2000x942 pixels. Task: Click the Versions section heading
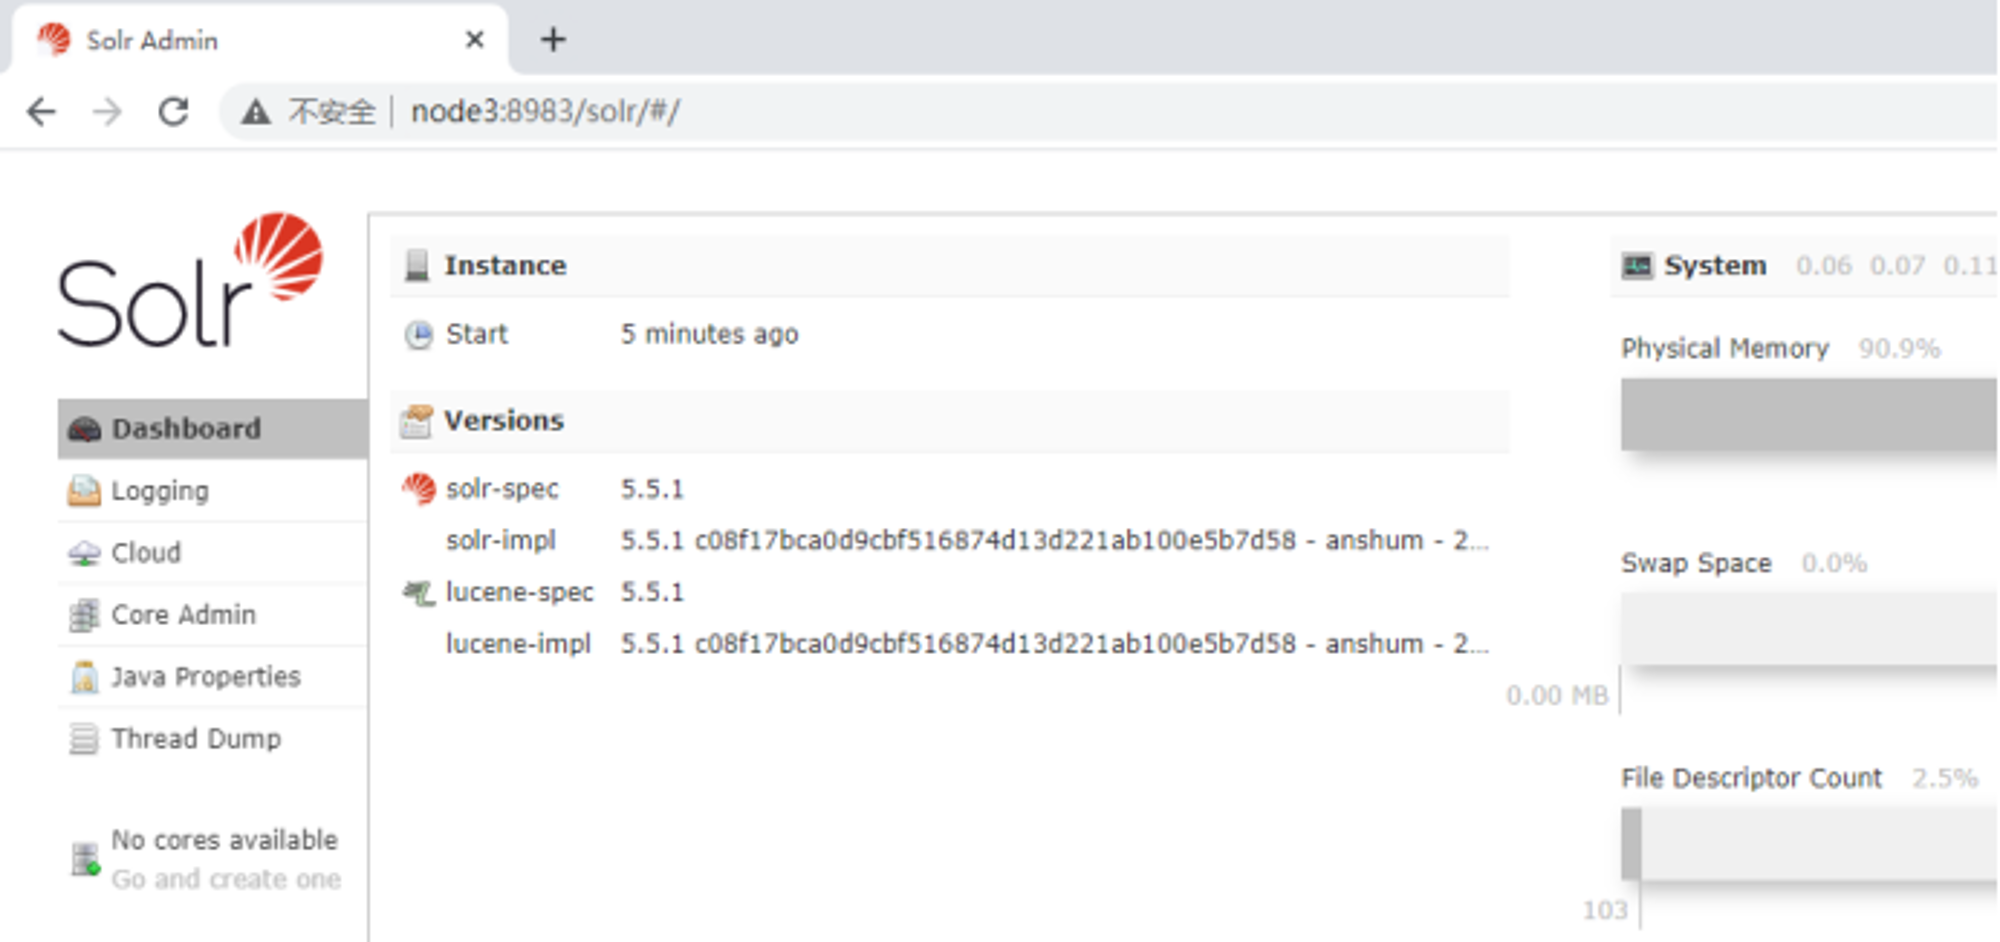(504, 421)
